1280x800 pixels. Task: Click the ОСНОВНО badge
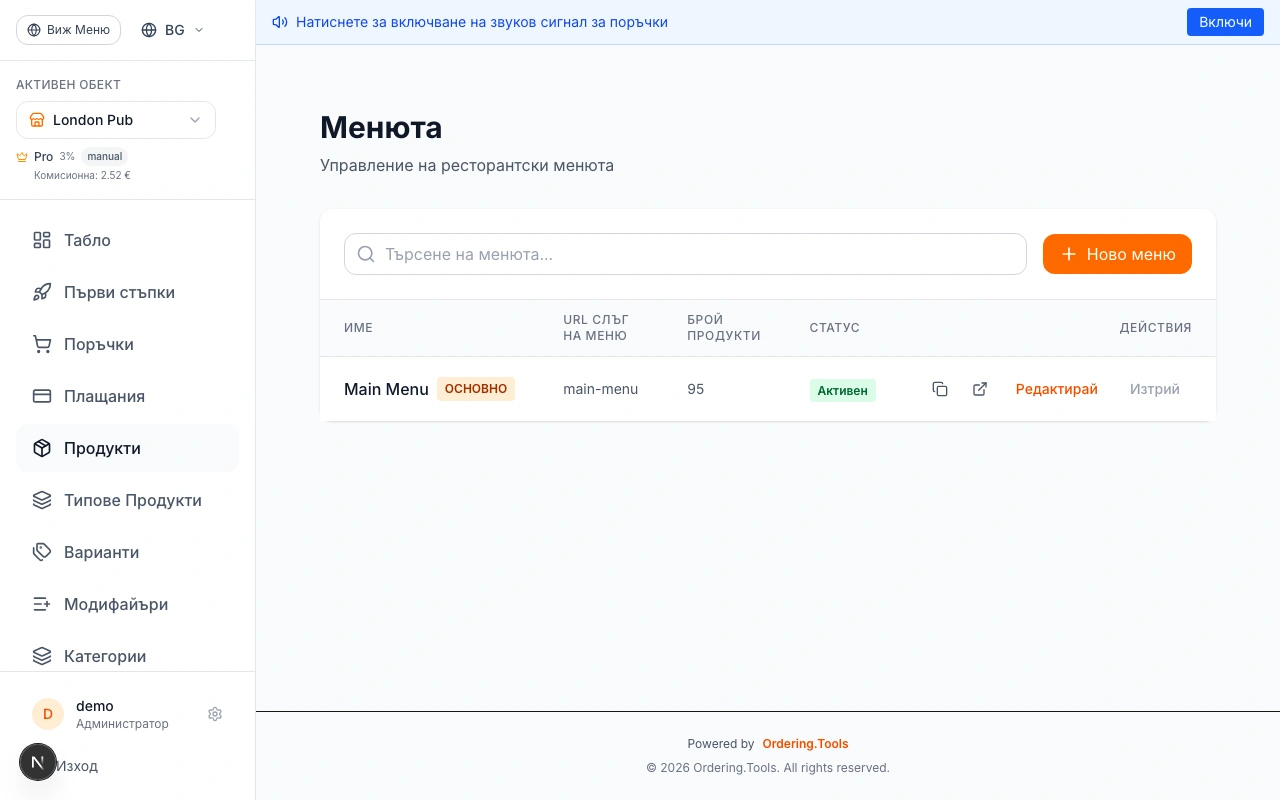click(476, 389)
